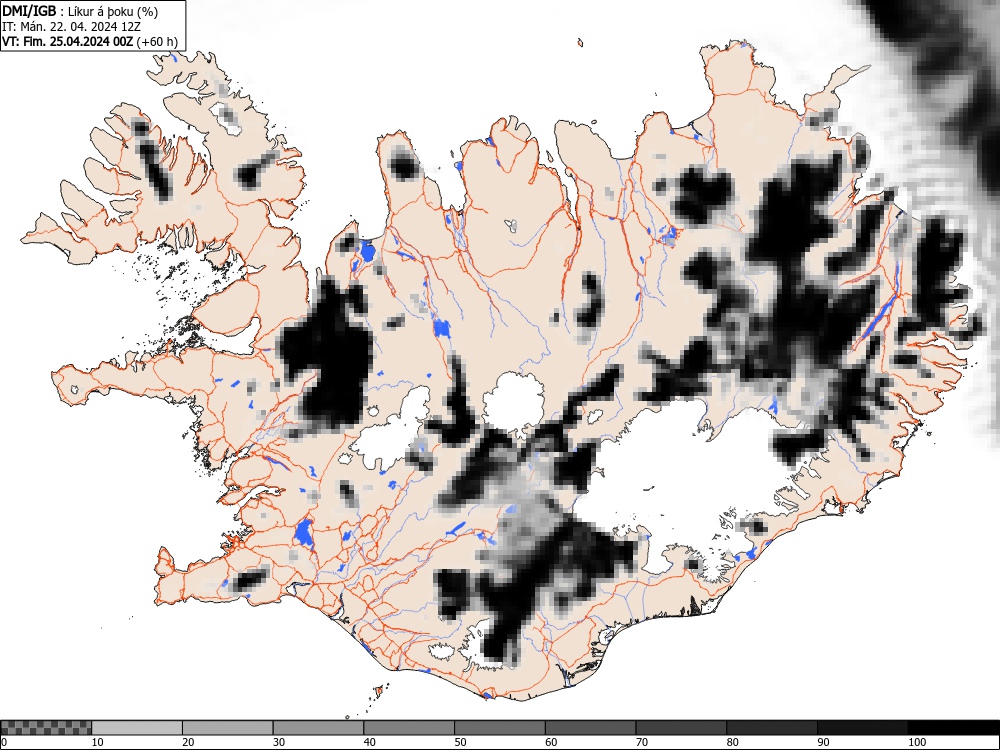Click the 'IT: Mán. 22. 04. 2024 12Z' line
1000x750 pixels.
coord(71,27)
